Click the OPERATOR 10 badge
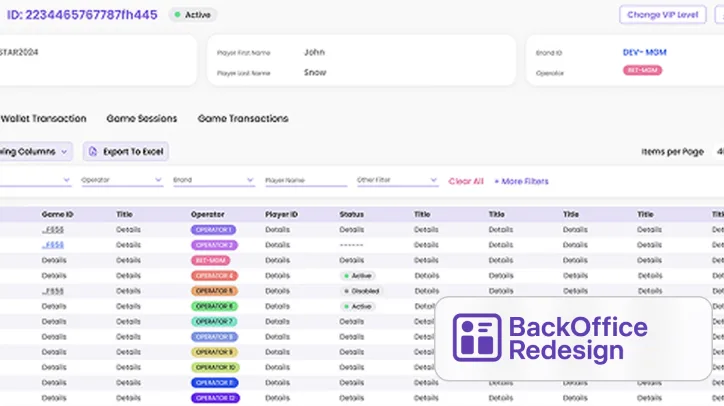724x406 pixels. tap(215, 367)
